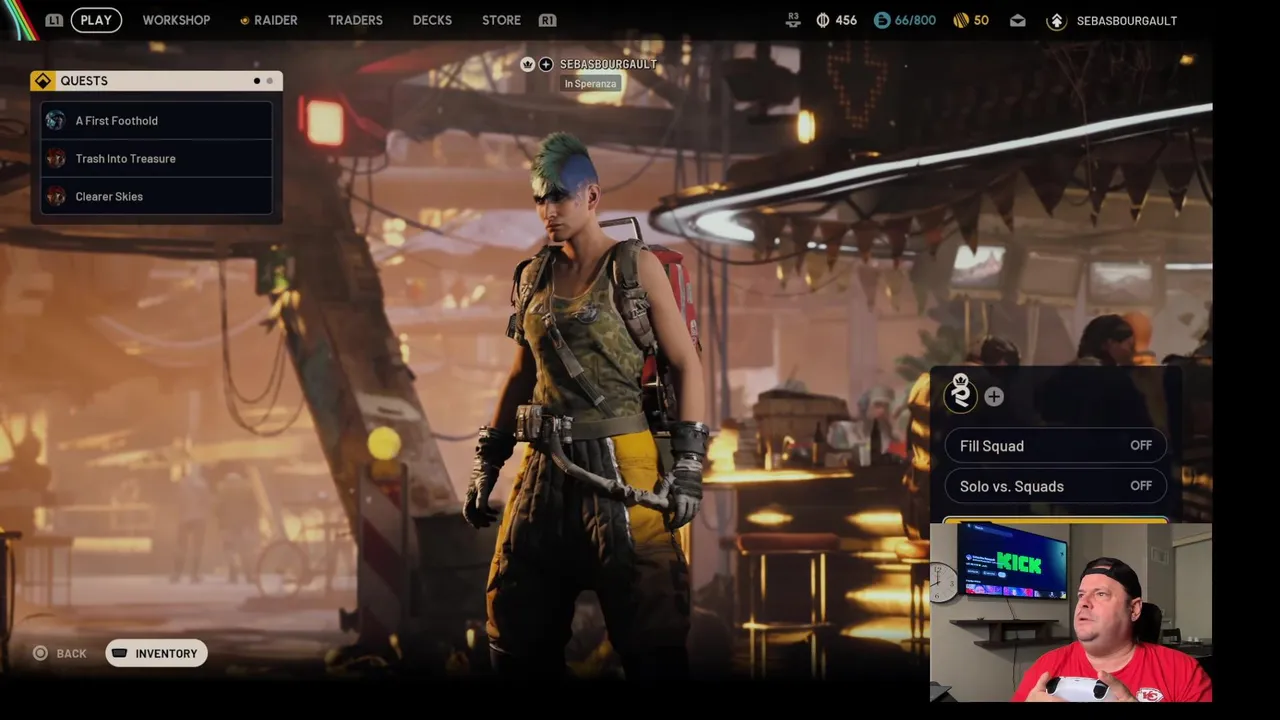Click the QUESTS diamond icon
The width and height of the screenshot is (1280, 720).
click(x=42, y=81)
